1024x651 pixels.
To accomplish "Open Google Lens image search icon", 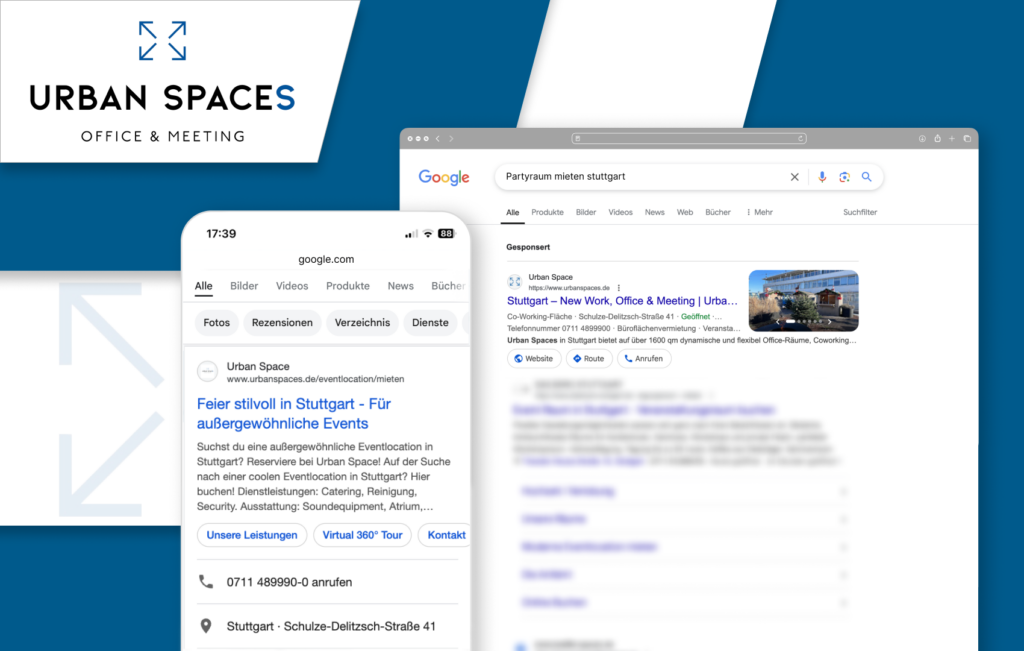I will tap(844, 177).
